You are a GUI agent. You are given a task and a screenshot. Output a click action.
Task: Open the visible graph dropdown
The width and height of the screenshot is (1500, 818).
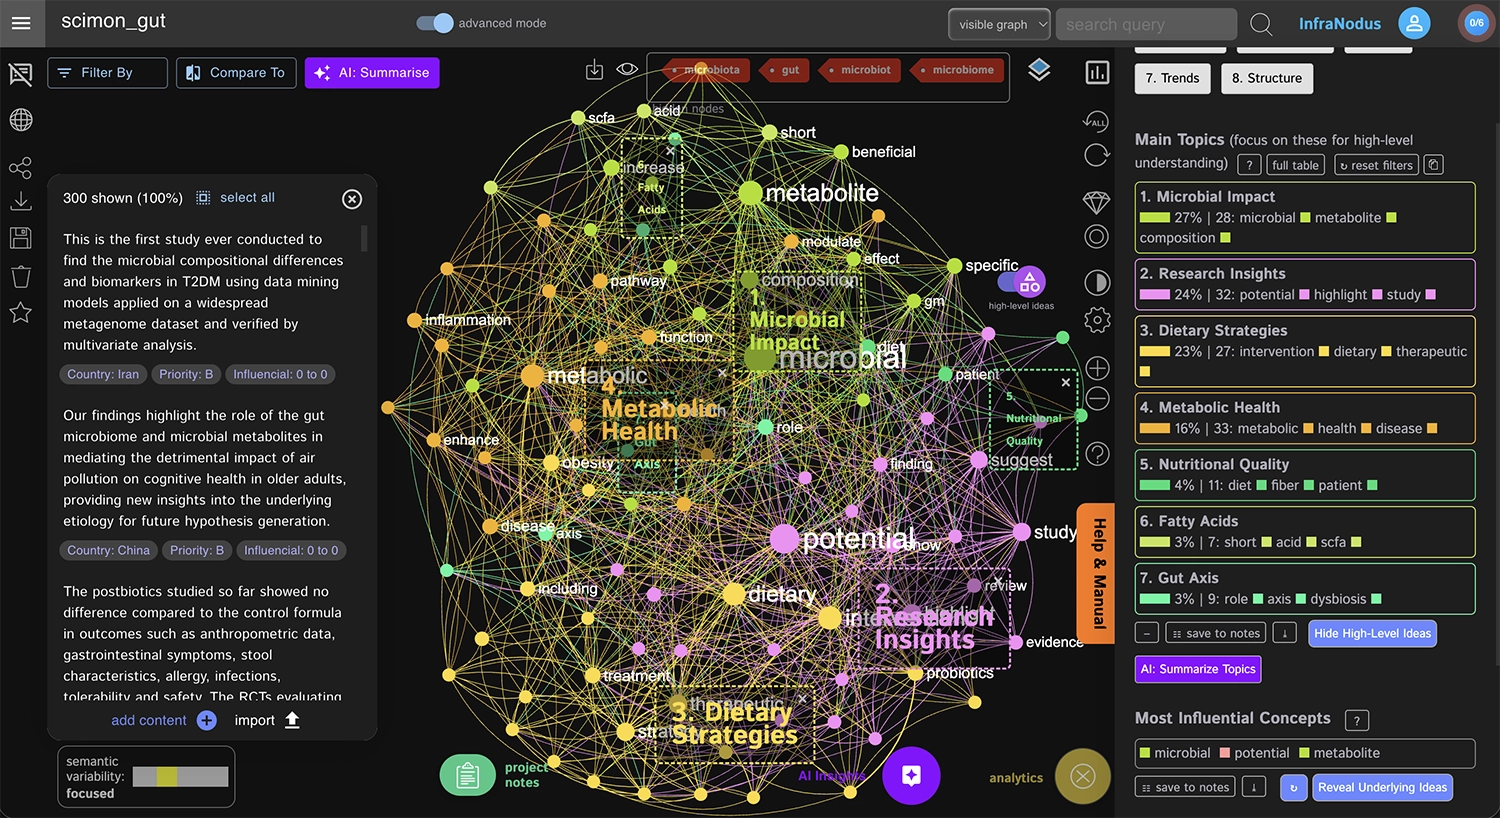point(999,24)
